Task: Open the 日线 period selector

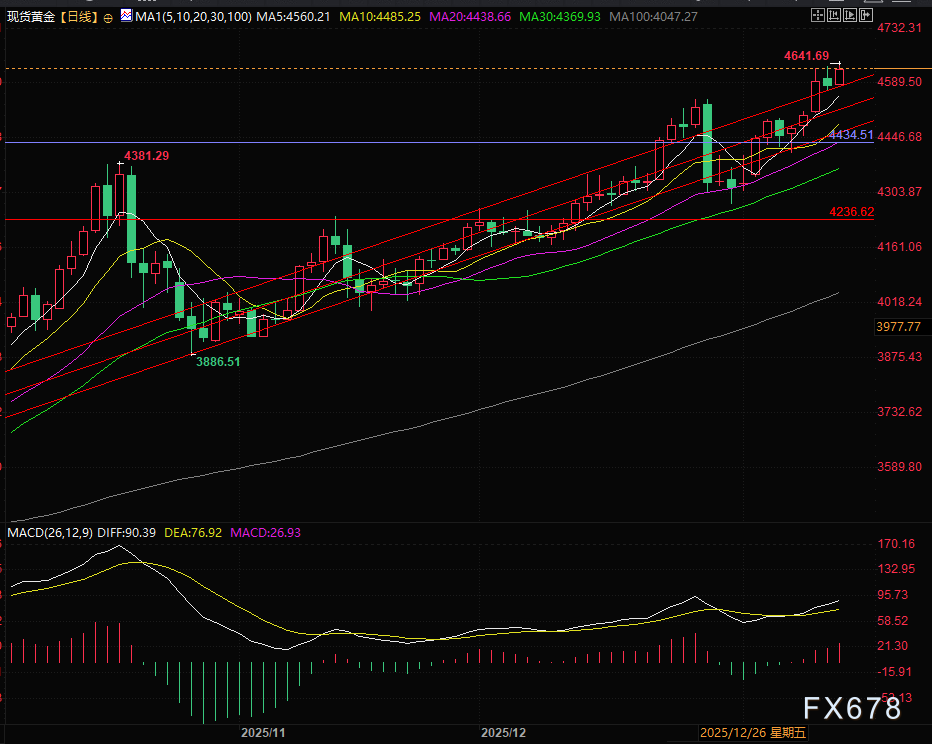Action: (78, 18)
